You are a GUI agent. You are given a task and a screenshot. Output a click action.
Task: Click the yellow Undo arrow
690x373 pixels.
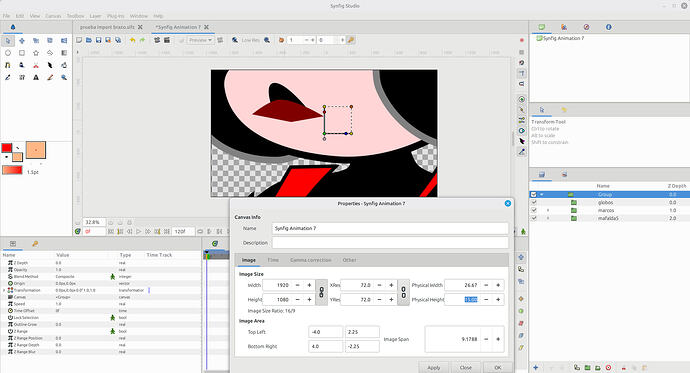[x=132, y=40]
